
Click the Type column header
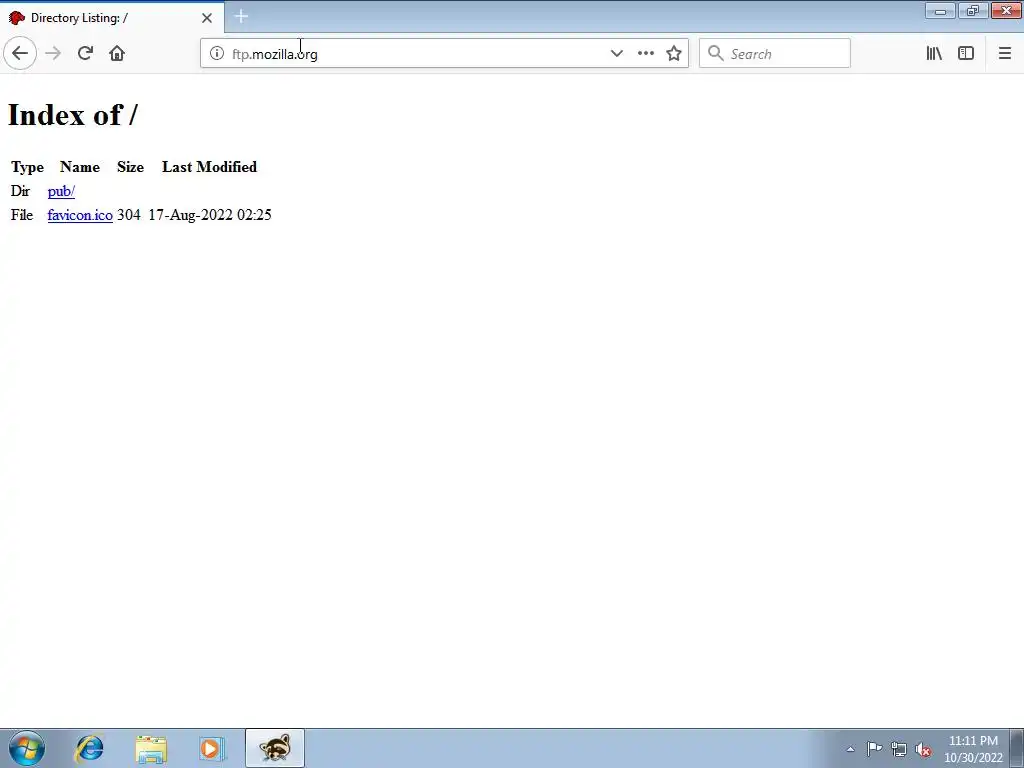(27, 167)
